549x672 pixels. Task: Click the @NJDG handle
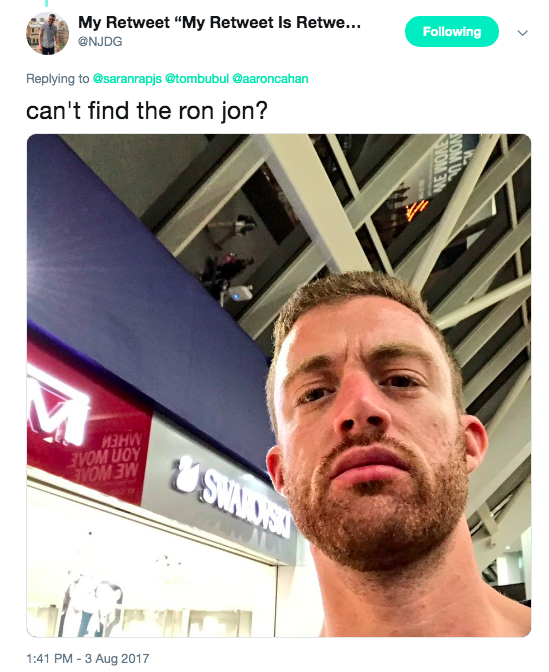(x=100, y=42)
